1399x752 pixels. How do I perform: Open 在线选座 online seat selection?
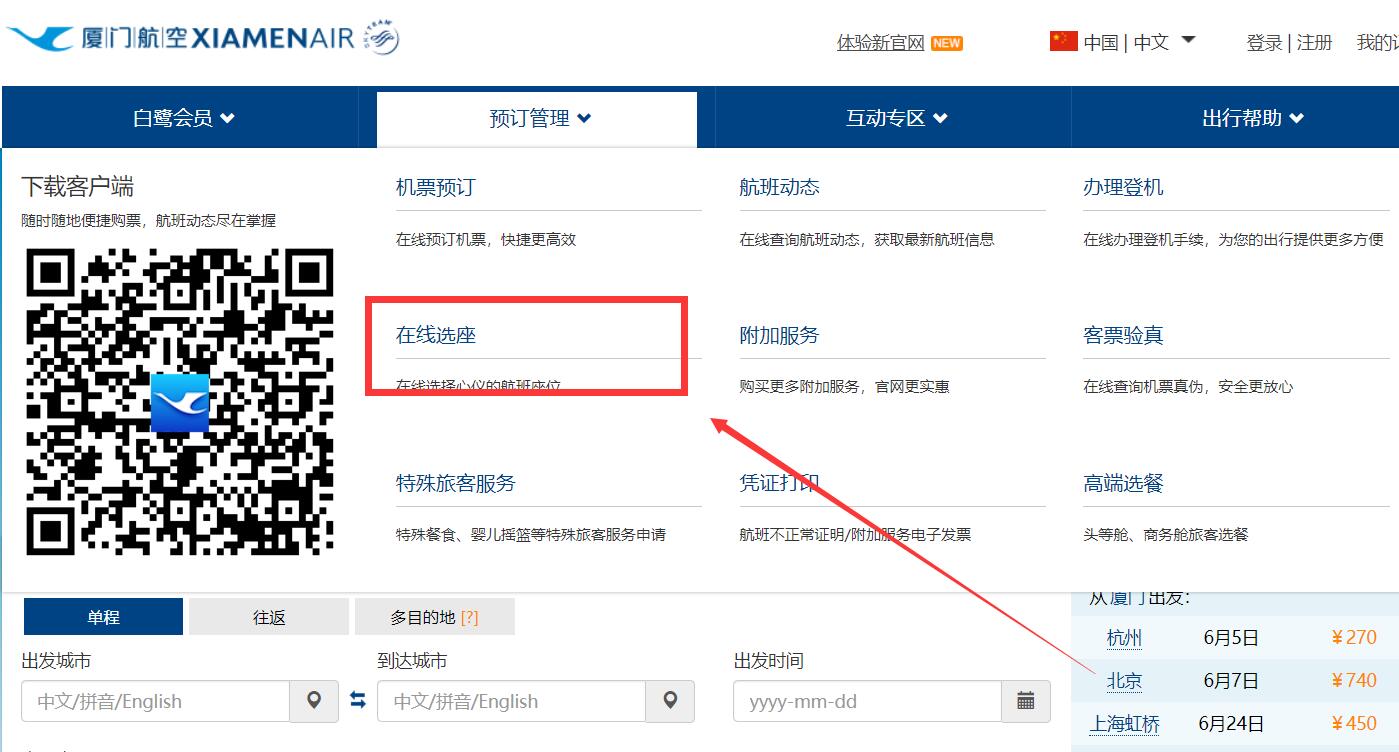click(x=436, y=335)
